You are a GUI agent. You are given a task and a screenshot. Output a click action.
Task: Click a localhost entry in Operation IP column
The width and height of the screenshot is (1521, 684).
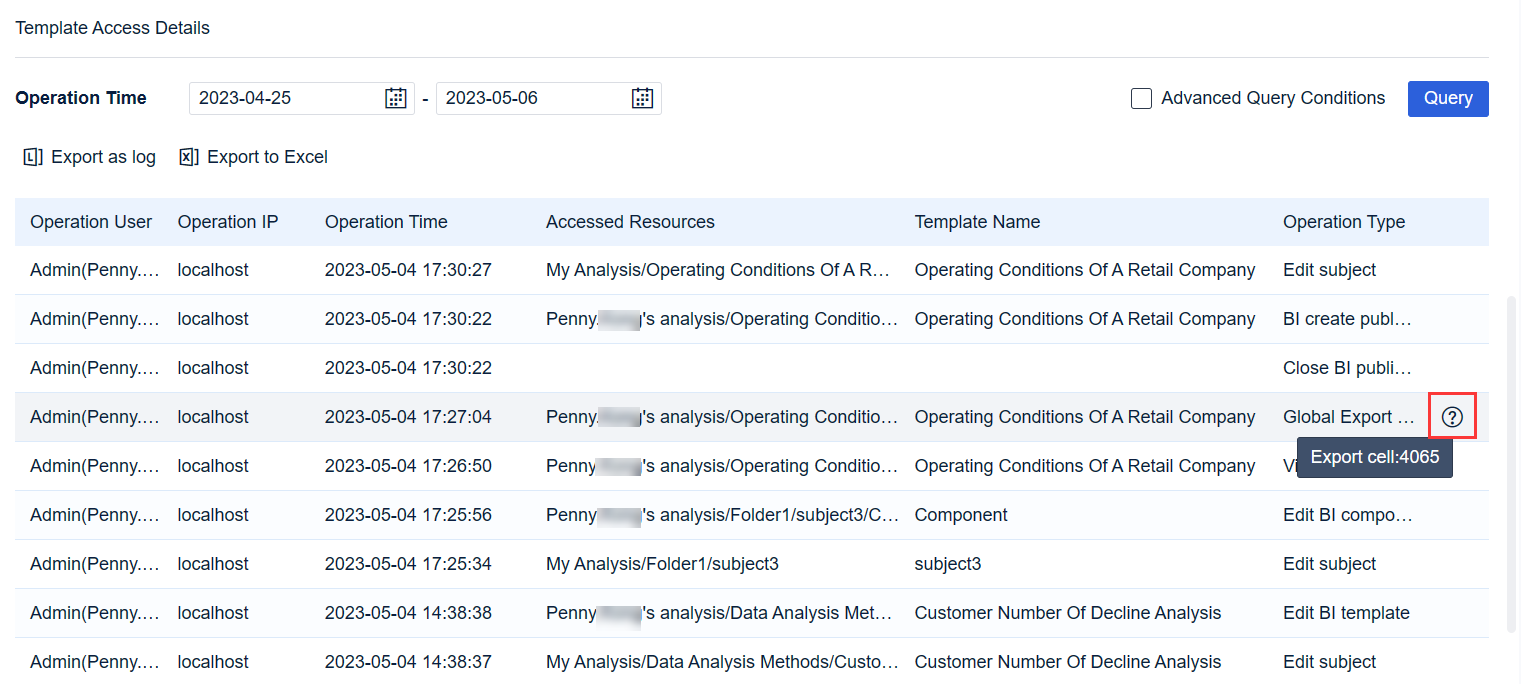point(213,269)
